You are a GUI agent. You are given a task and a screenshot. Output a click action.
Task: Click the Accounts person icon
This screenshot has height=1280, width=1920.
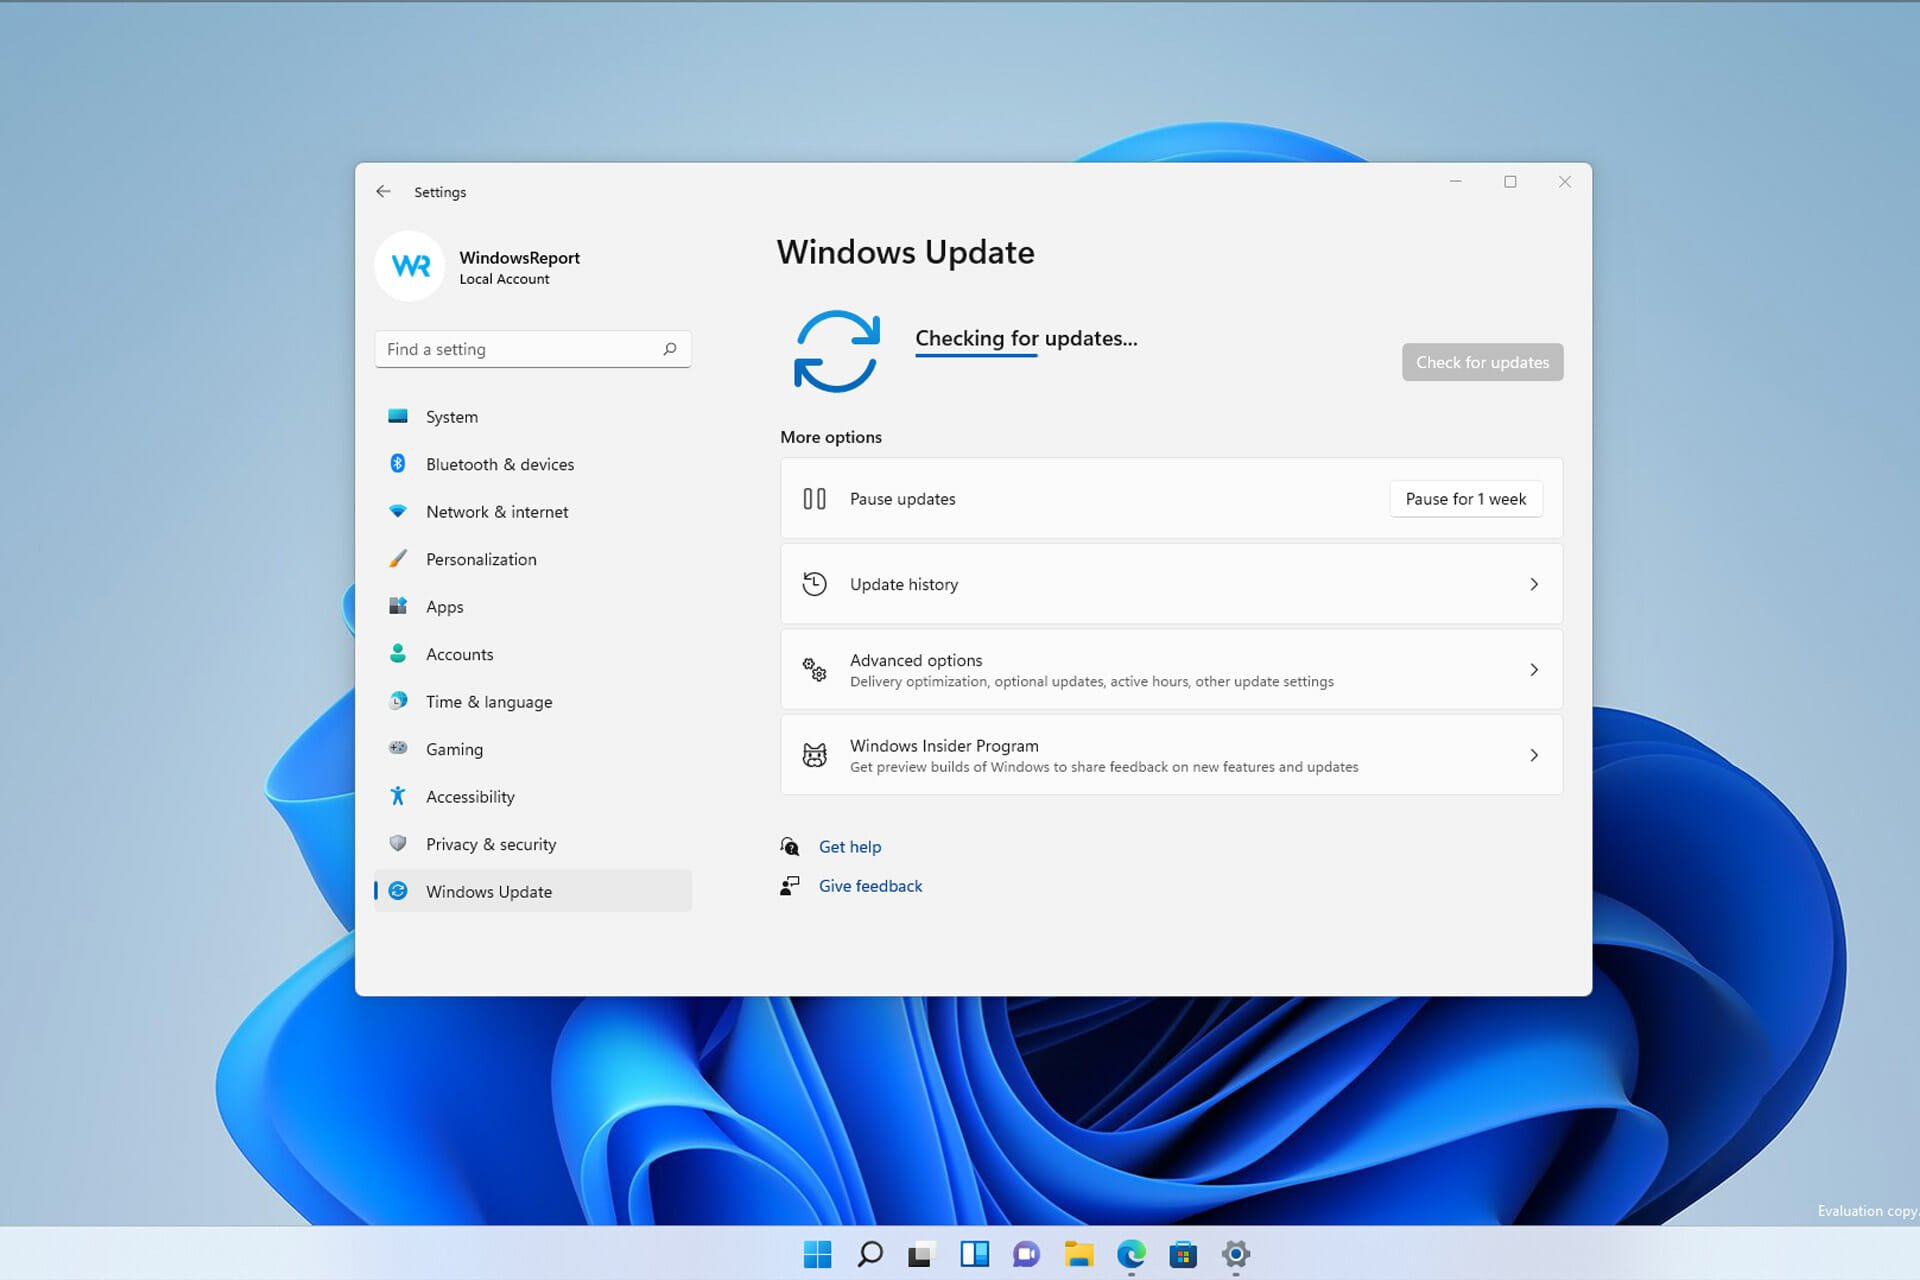398,653
